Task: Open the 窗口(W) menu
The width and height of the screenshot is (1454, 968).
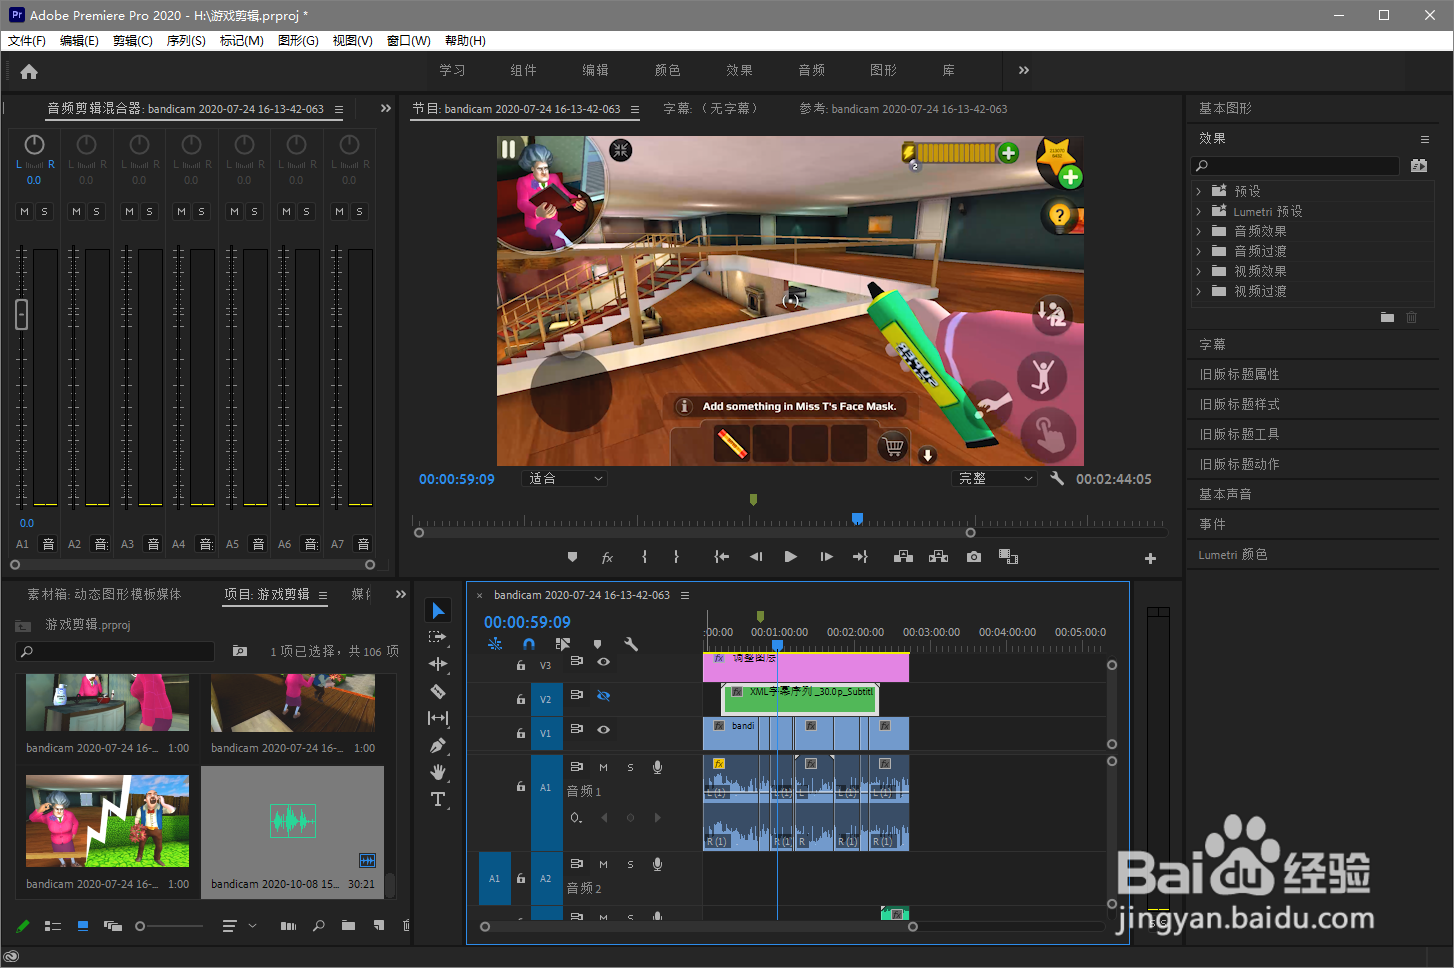Action: pyautogui.click(x=408, y=41)
